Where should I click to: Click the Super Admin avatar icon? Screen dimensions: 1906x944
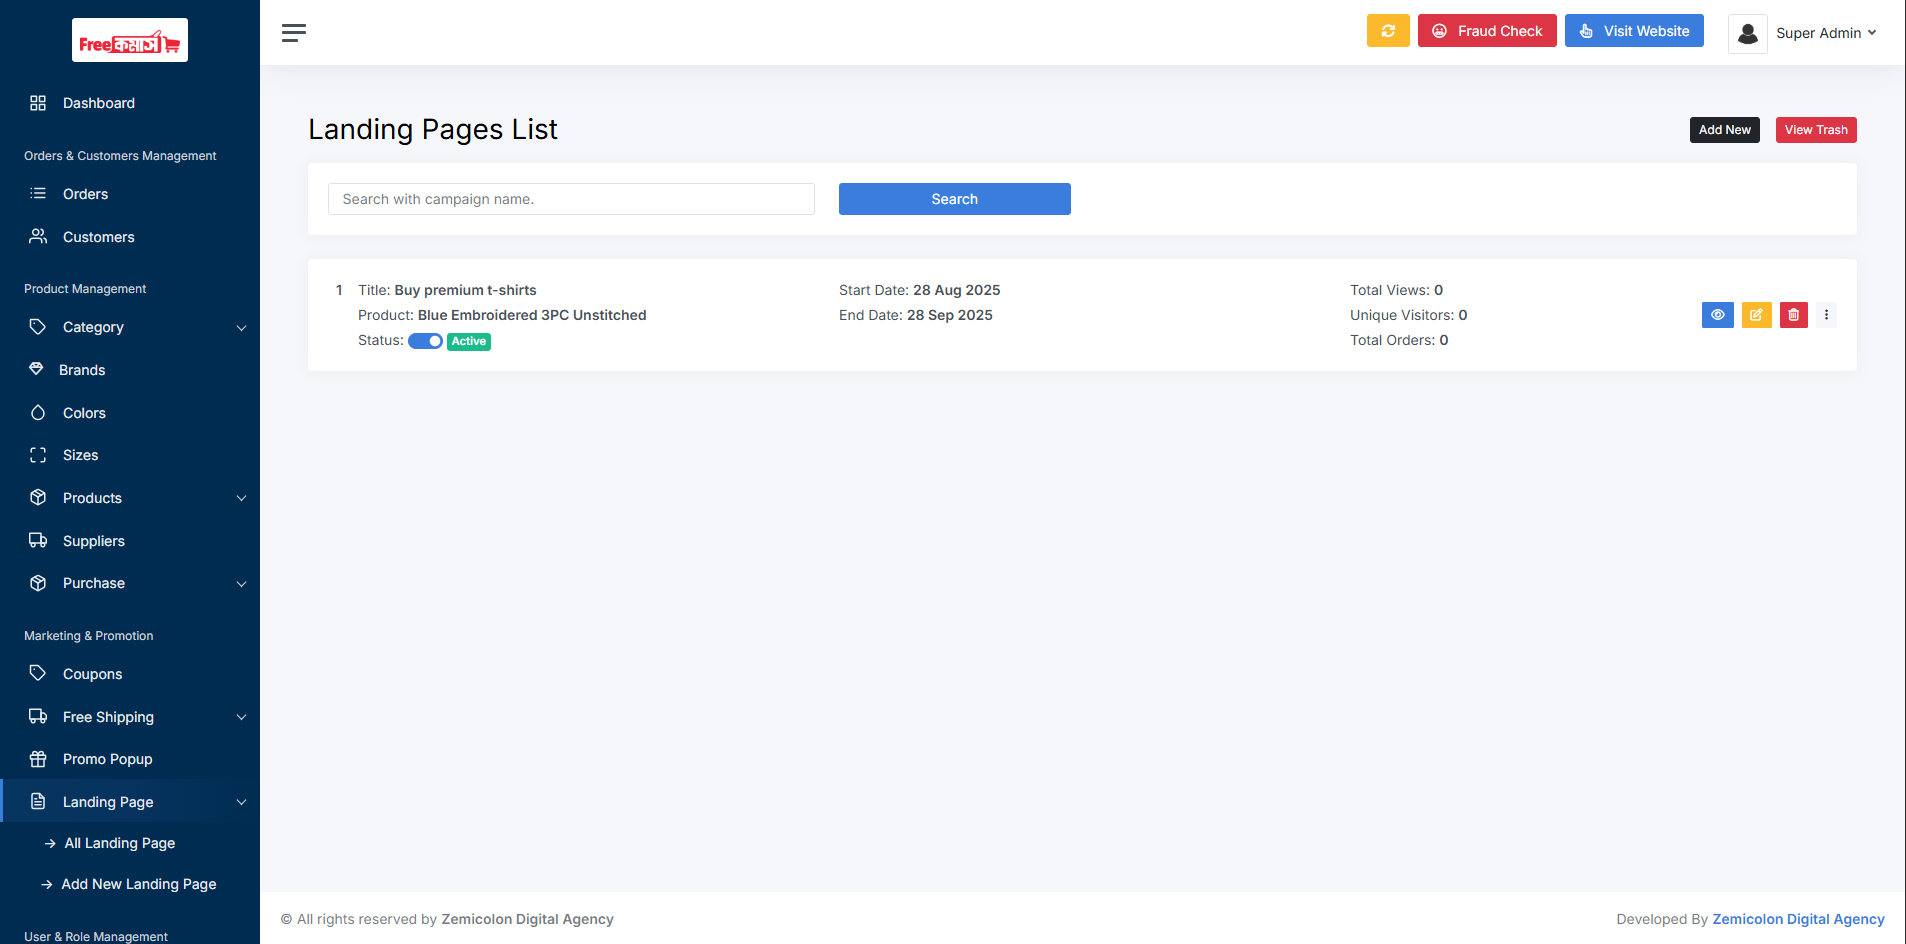(x=1747, y=33)
